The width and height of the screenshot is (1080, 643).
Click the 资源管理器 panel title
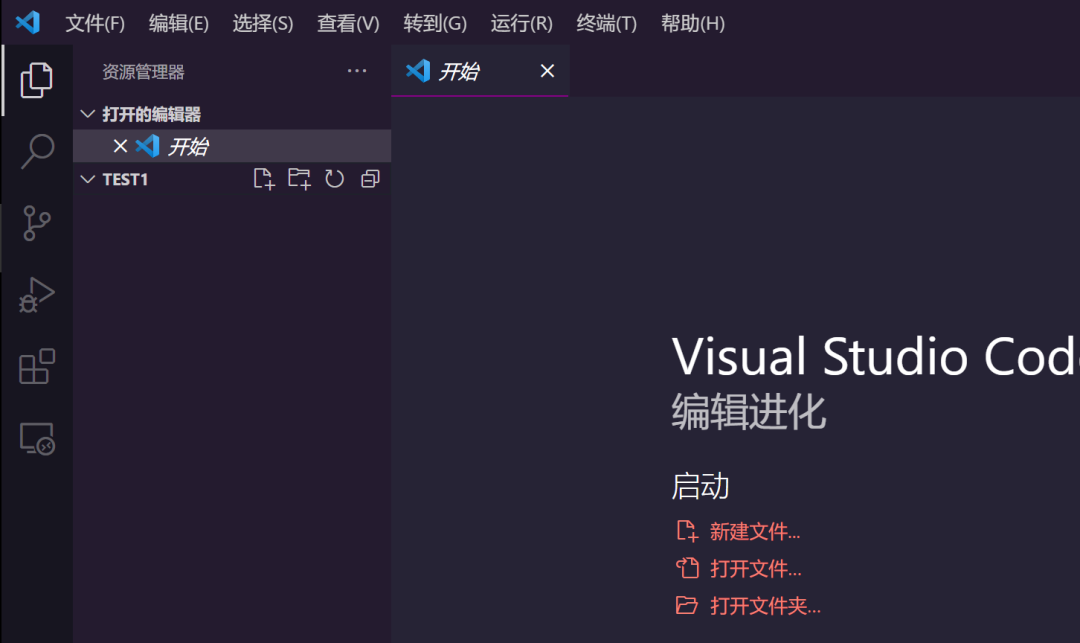click(x=143, y=72)
